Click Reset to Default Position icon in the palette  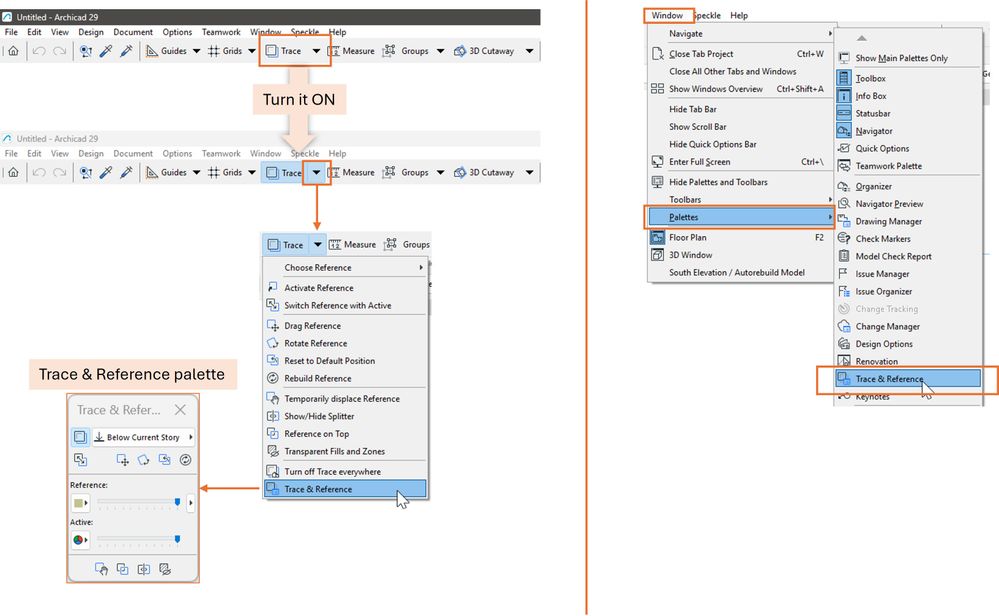pyautogui.click(x=164, y=459)
